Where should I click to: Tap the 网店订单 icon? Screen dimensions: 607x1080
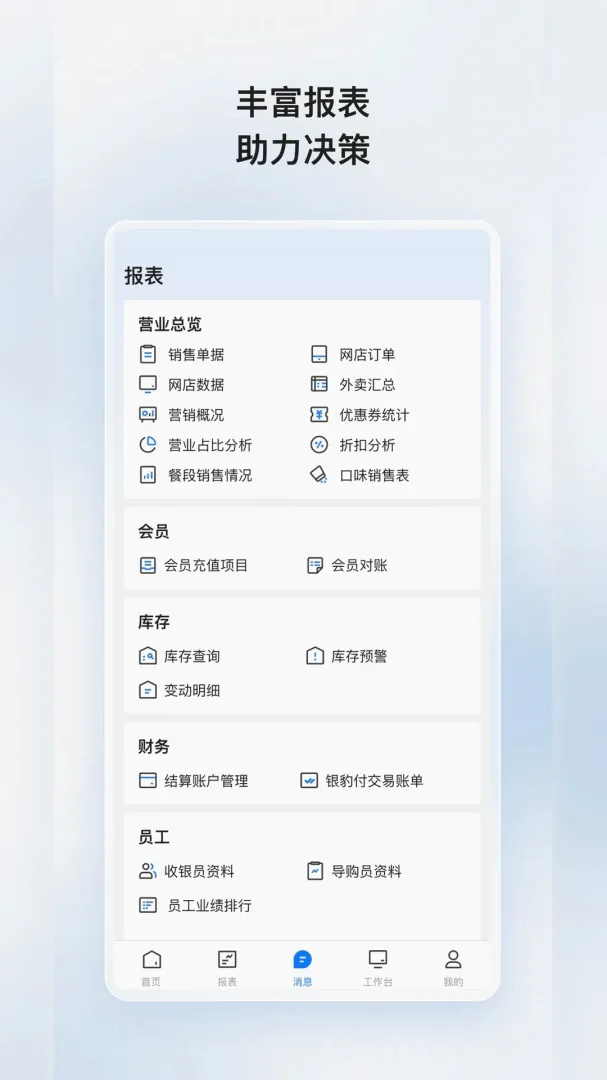(x=318, y=354)
